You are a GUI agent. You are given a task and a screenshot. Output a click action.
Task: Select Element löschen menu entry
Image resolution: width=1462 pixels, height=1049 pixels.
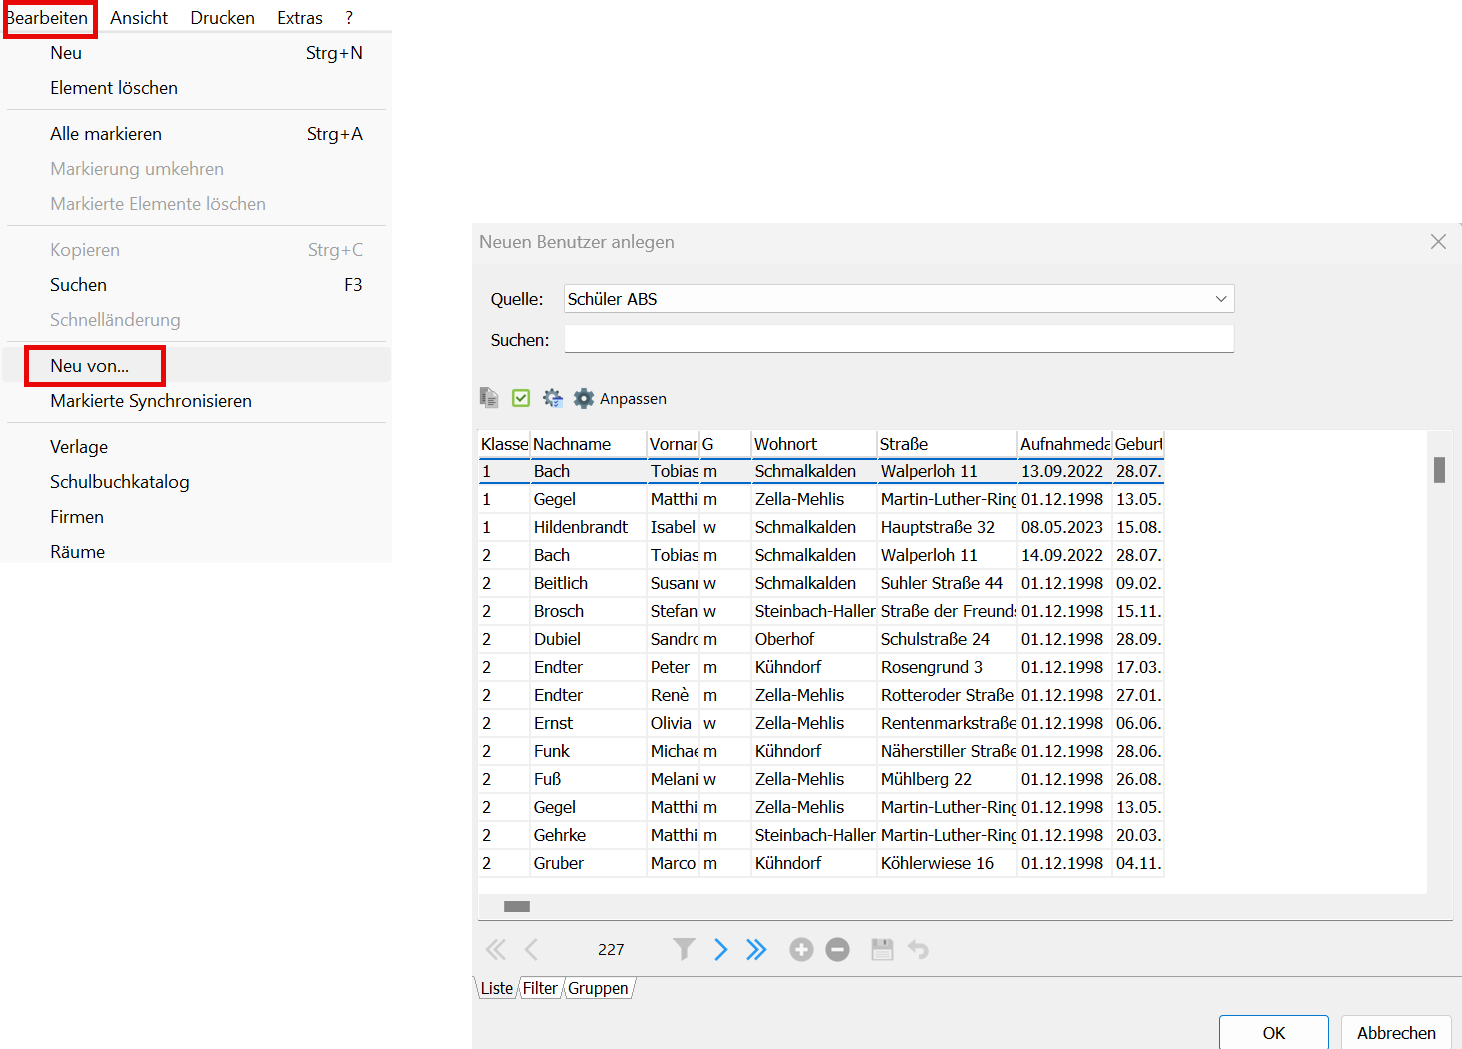[197, 88]
